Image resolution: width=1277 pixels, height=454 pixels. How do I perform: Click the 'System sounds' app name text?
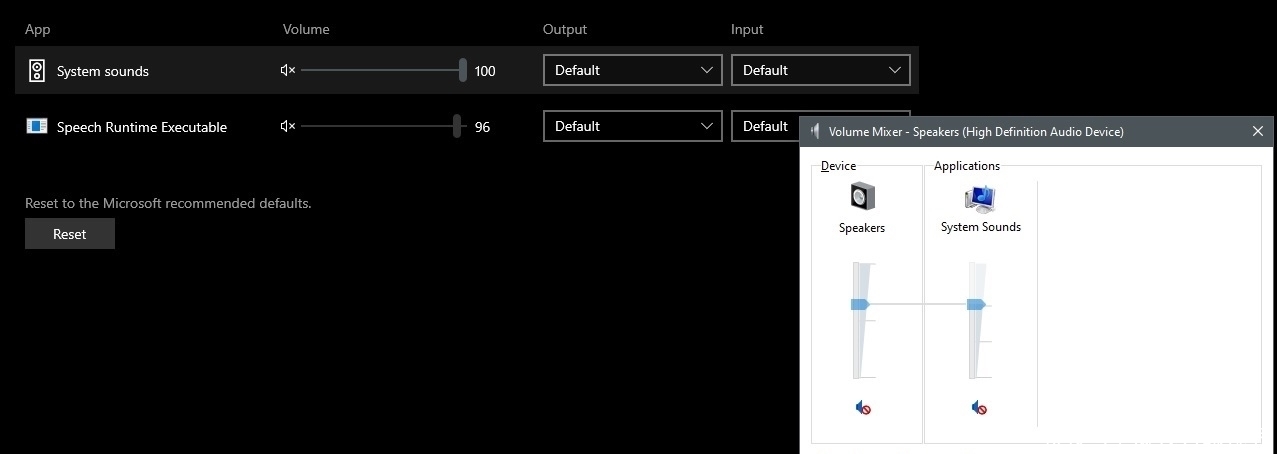[103, 71]
